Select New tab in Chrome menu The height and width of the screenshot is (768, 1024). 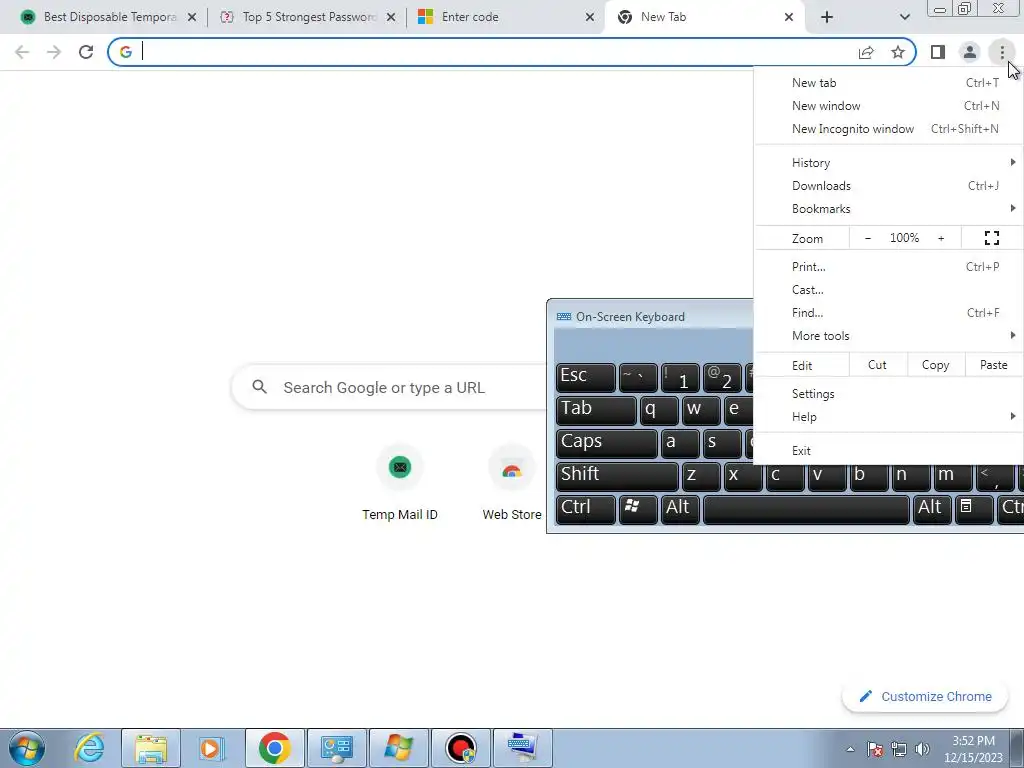click(x=889, y=83)
